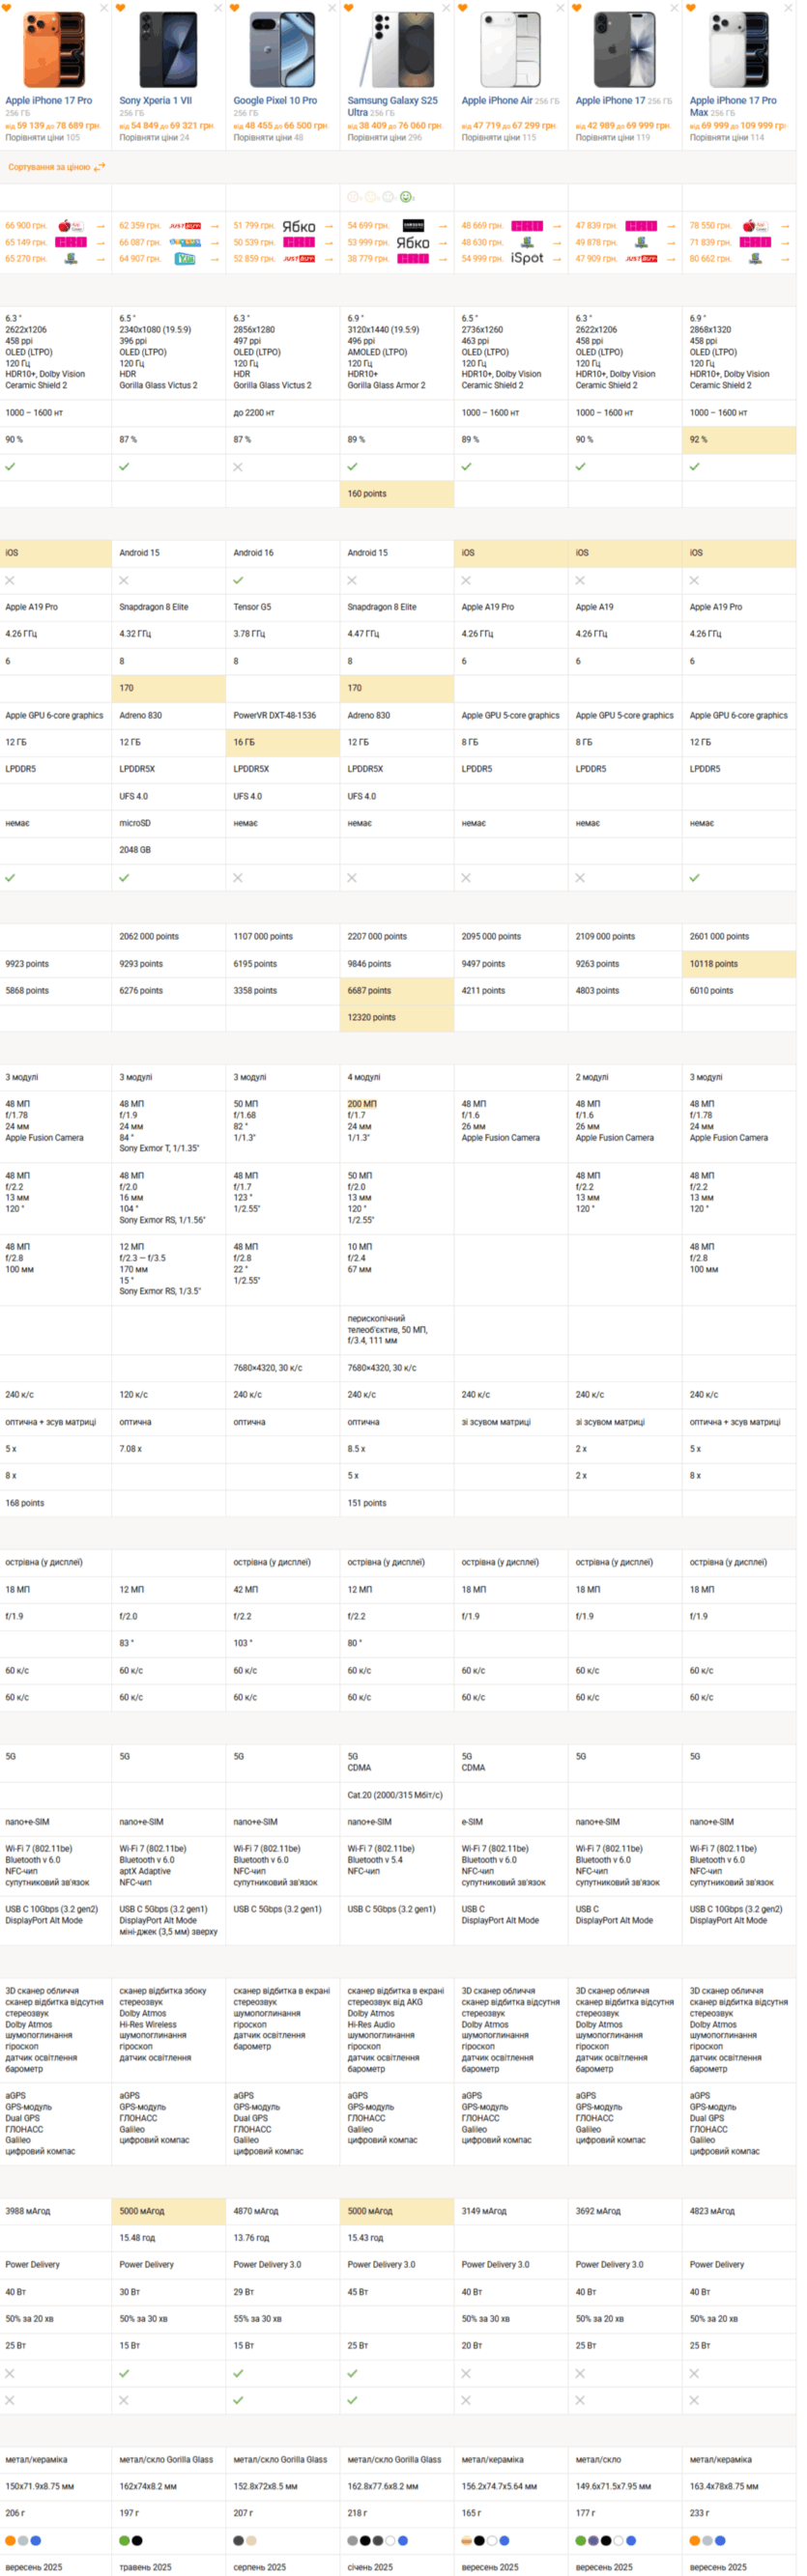Open the iSpot store logo offer
This screenshot has width=807, height=2576.
tap(527, 258)
